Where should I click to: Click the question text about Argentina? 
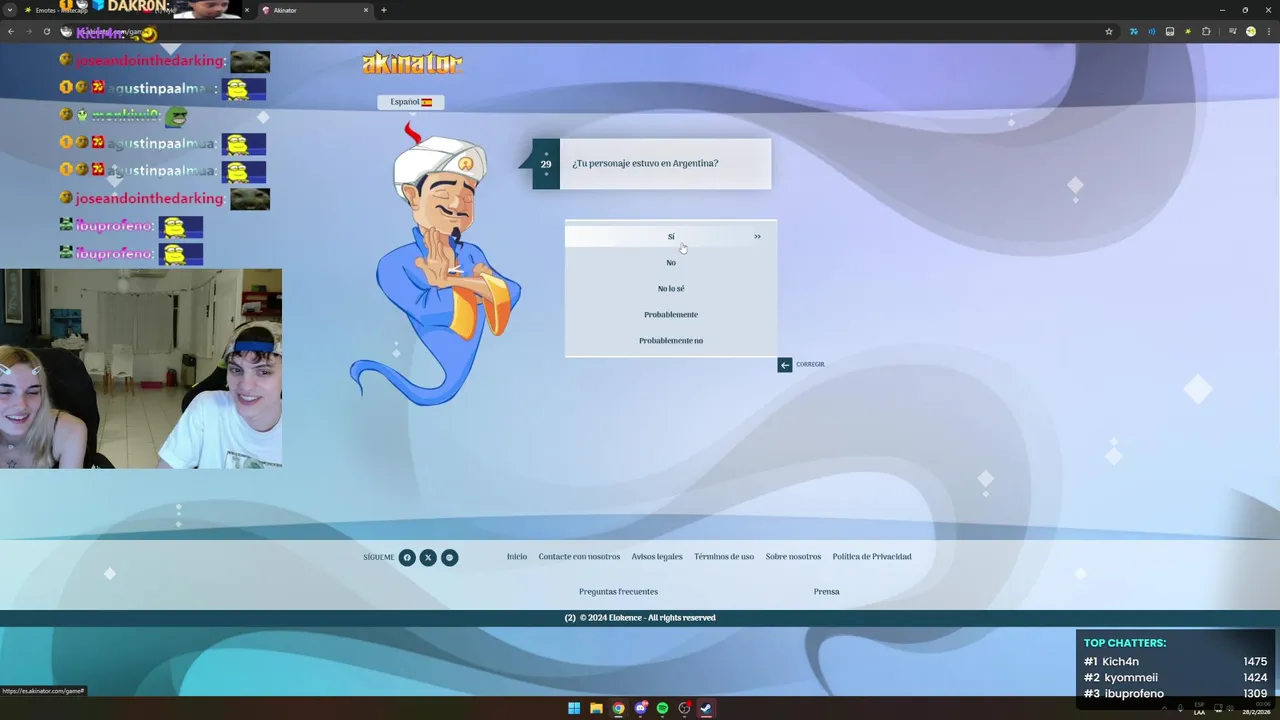point(645,163)
